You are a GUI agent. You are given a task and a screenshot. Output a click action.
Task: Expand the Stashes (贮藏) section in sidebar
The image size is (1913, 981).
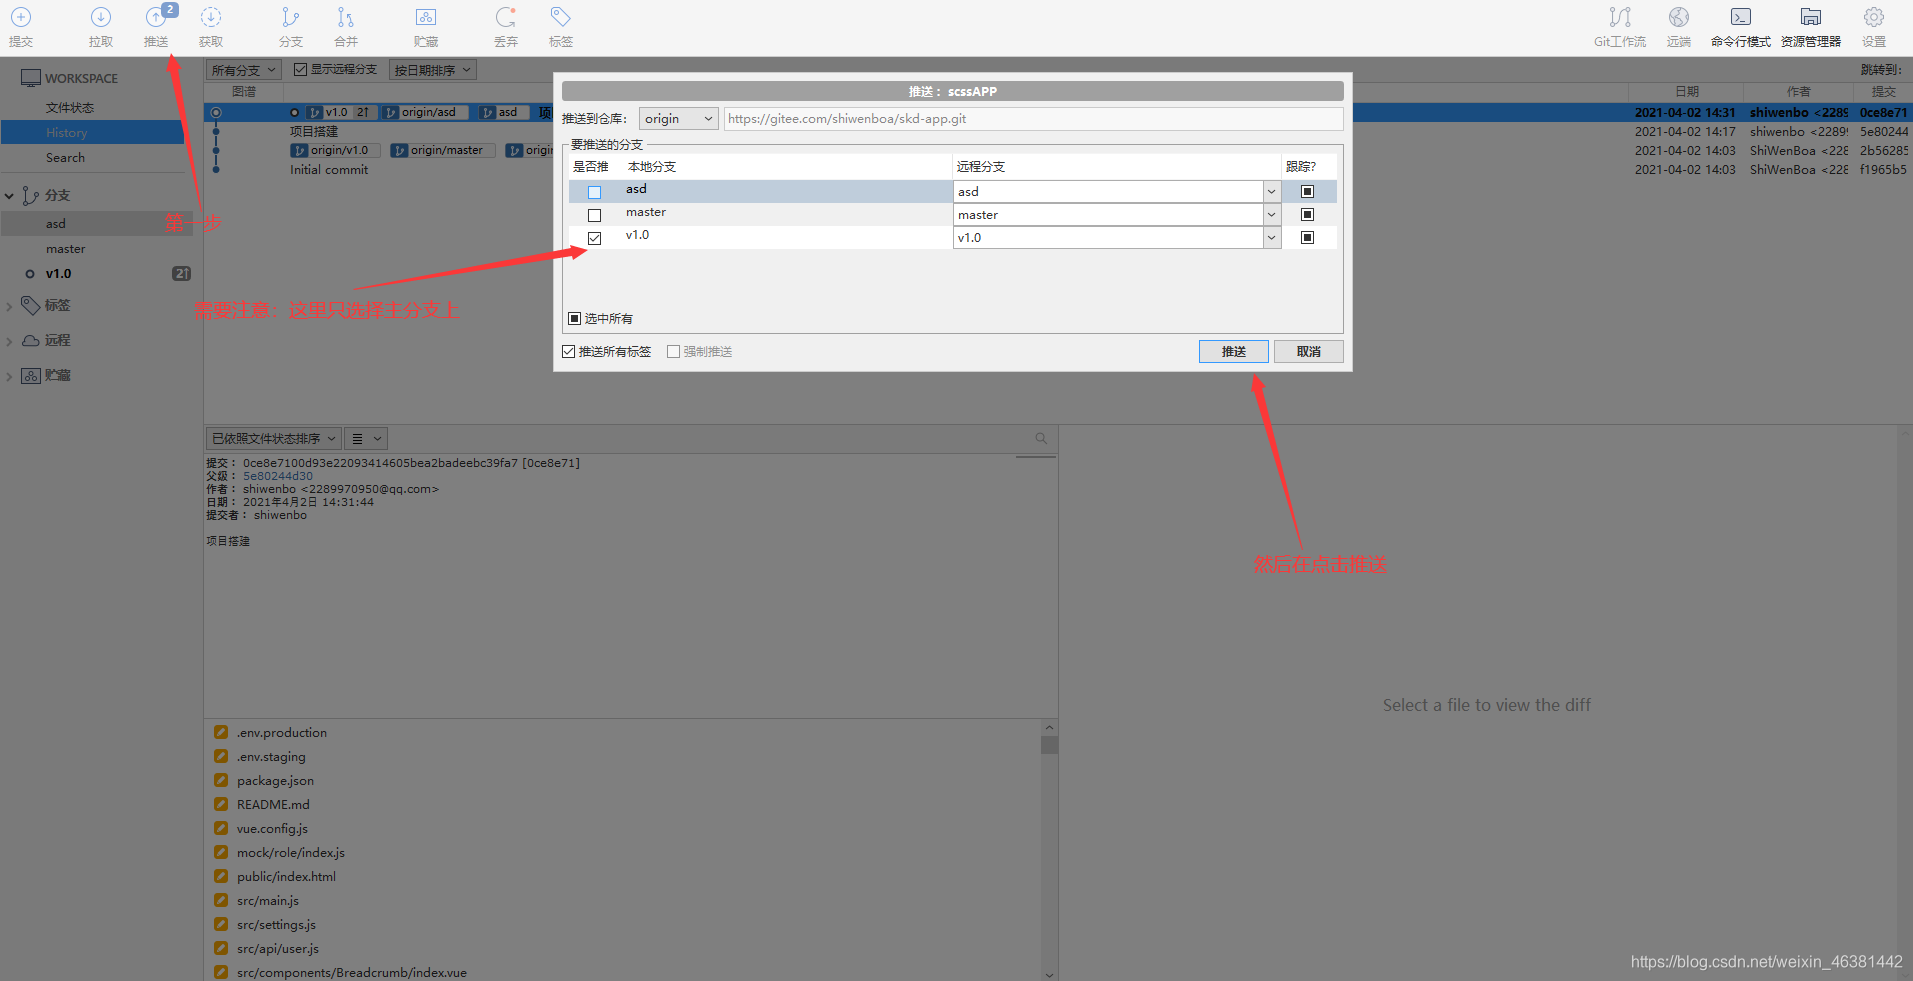pyautogui.click(x=9, y=376)
